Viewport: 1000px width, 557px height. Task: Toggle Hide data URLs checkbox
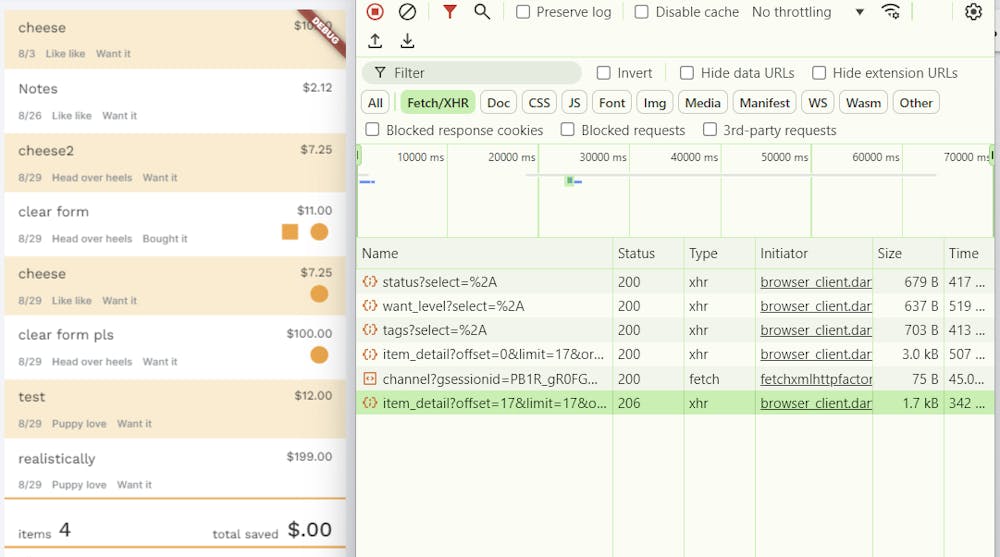tap(687, 73)
